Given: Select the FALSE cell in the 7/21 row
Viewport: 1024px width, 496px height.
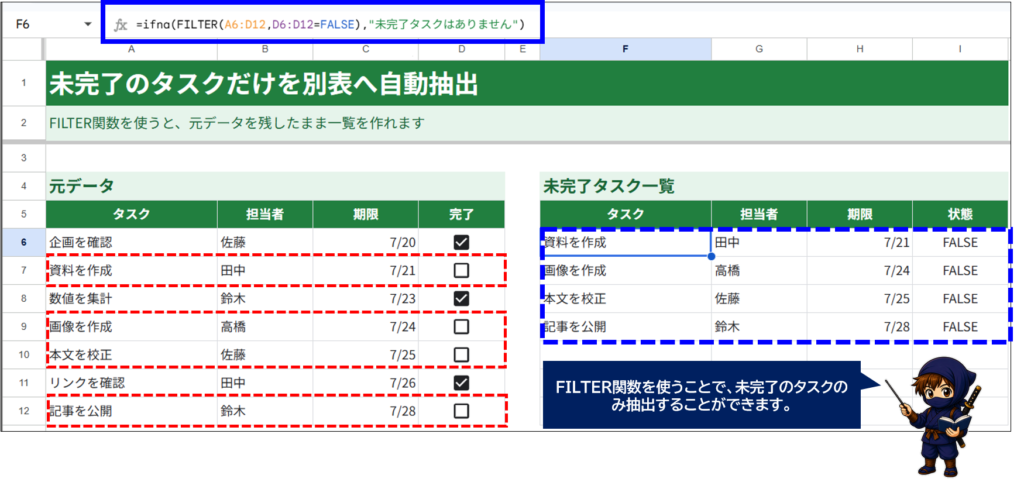Looking at the screenshot, I should (x=960, y=242).
